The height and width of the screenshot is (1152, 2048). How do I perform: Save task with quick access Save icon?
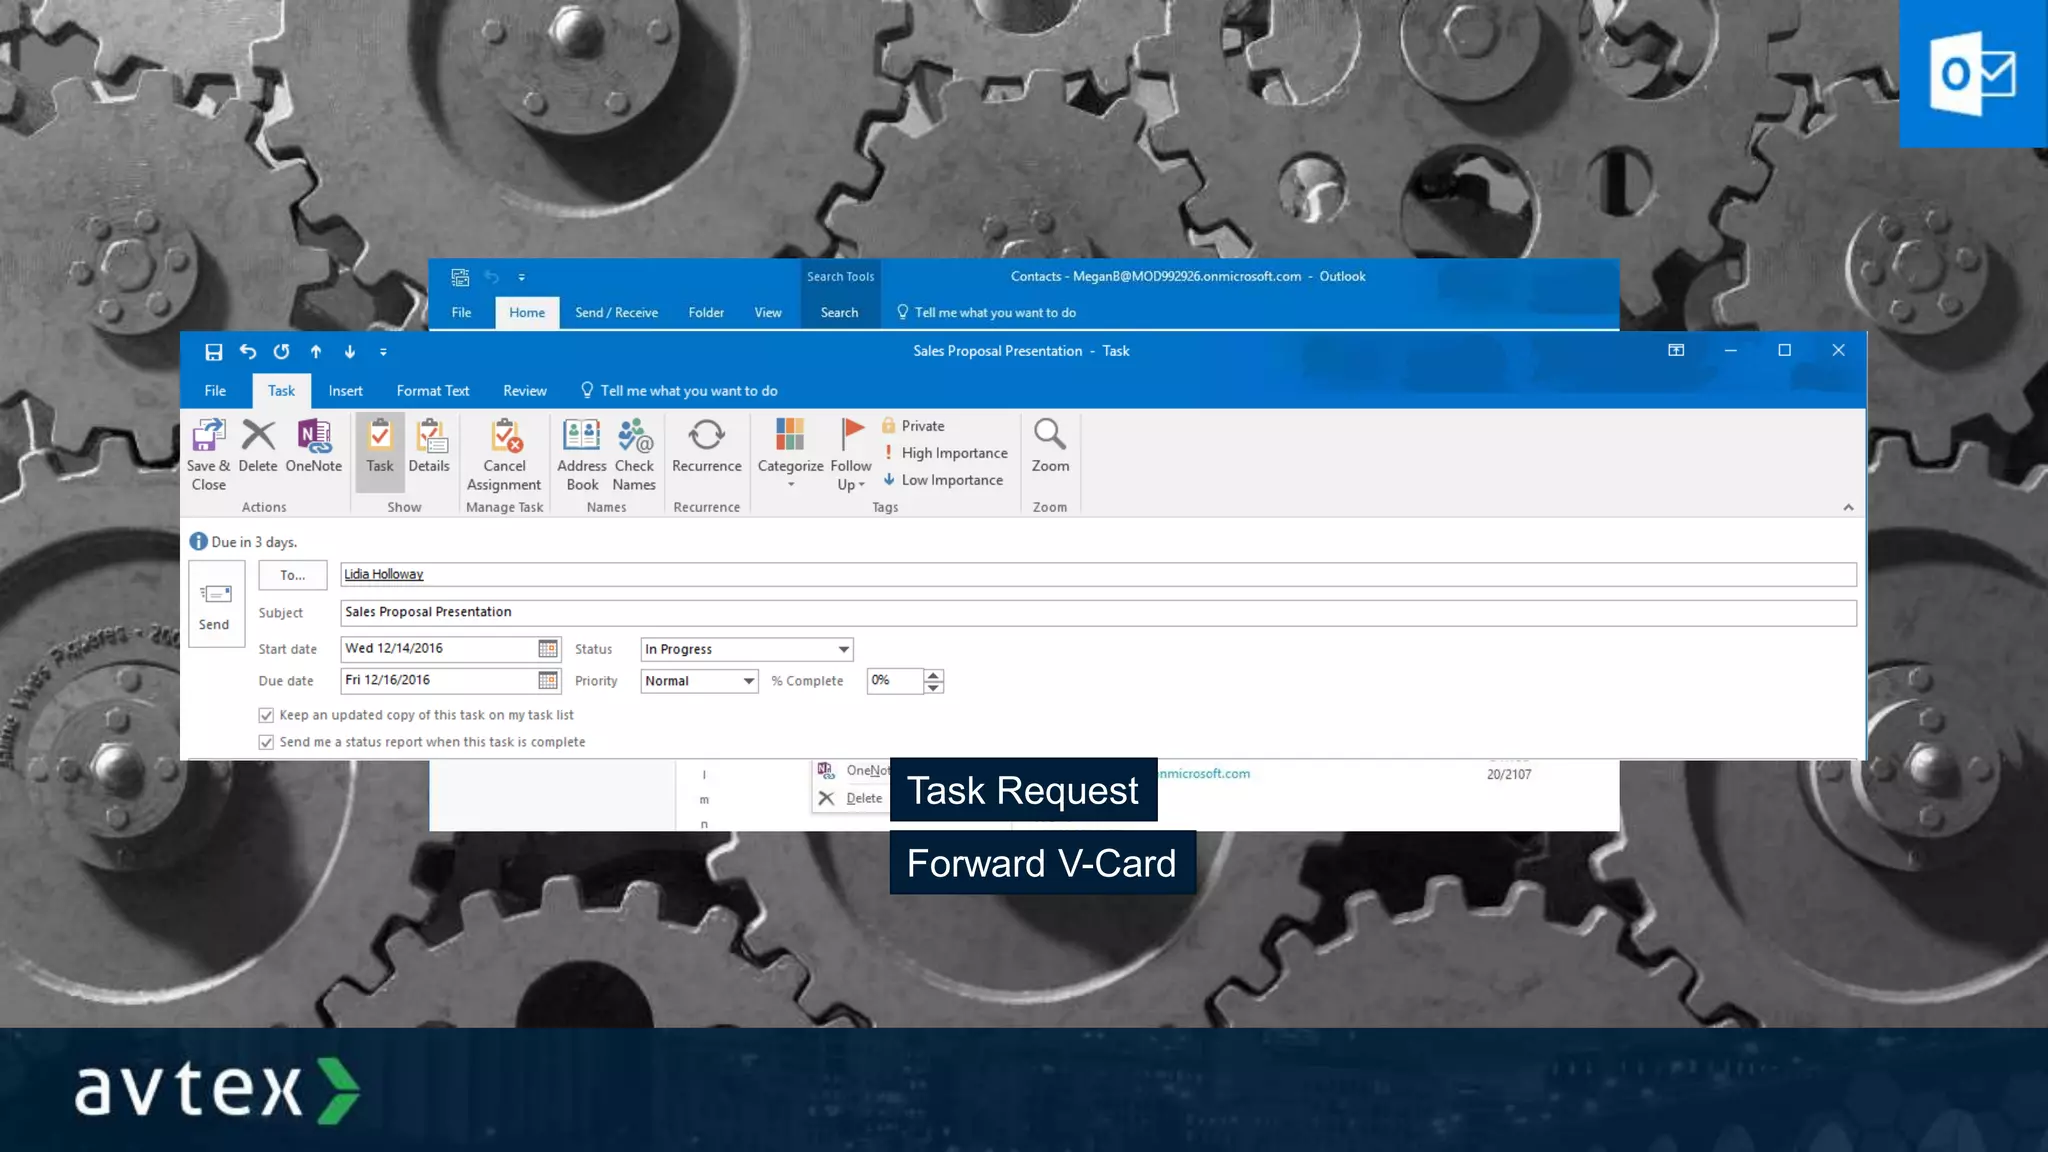213,352
